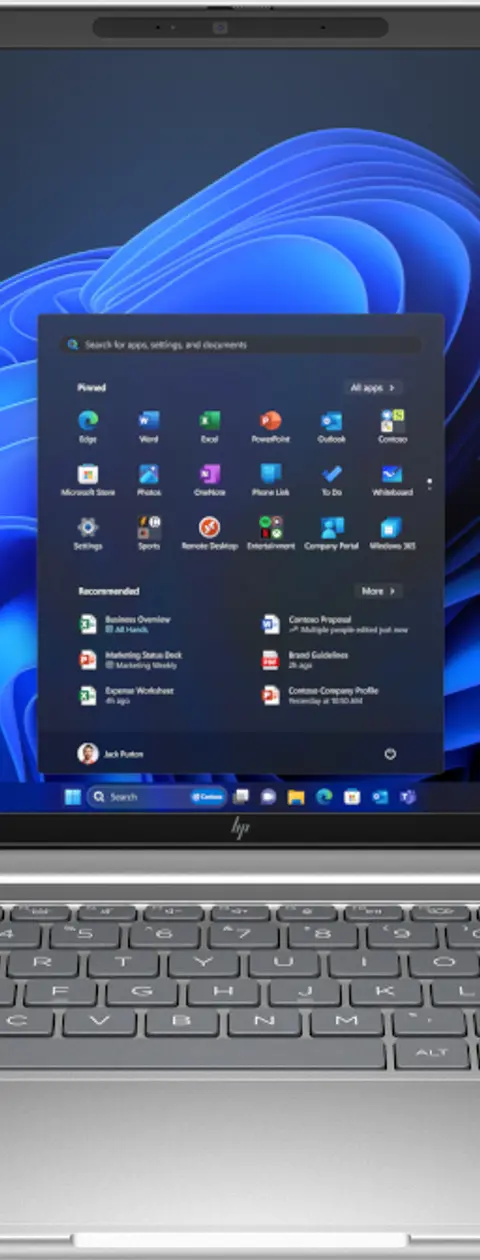The width and height of the screenshot is (480, 1260).
Task: Open the Microsoft Store pinned app
Action: point(88,480)
